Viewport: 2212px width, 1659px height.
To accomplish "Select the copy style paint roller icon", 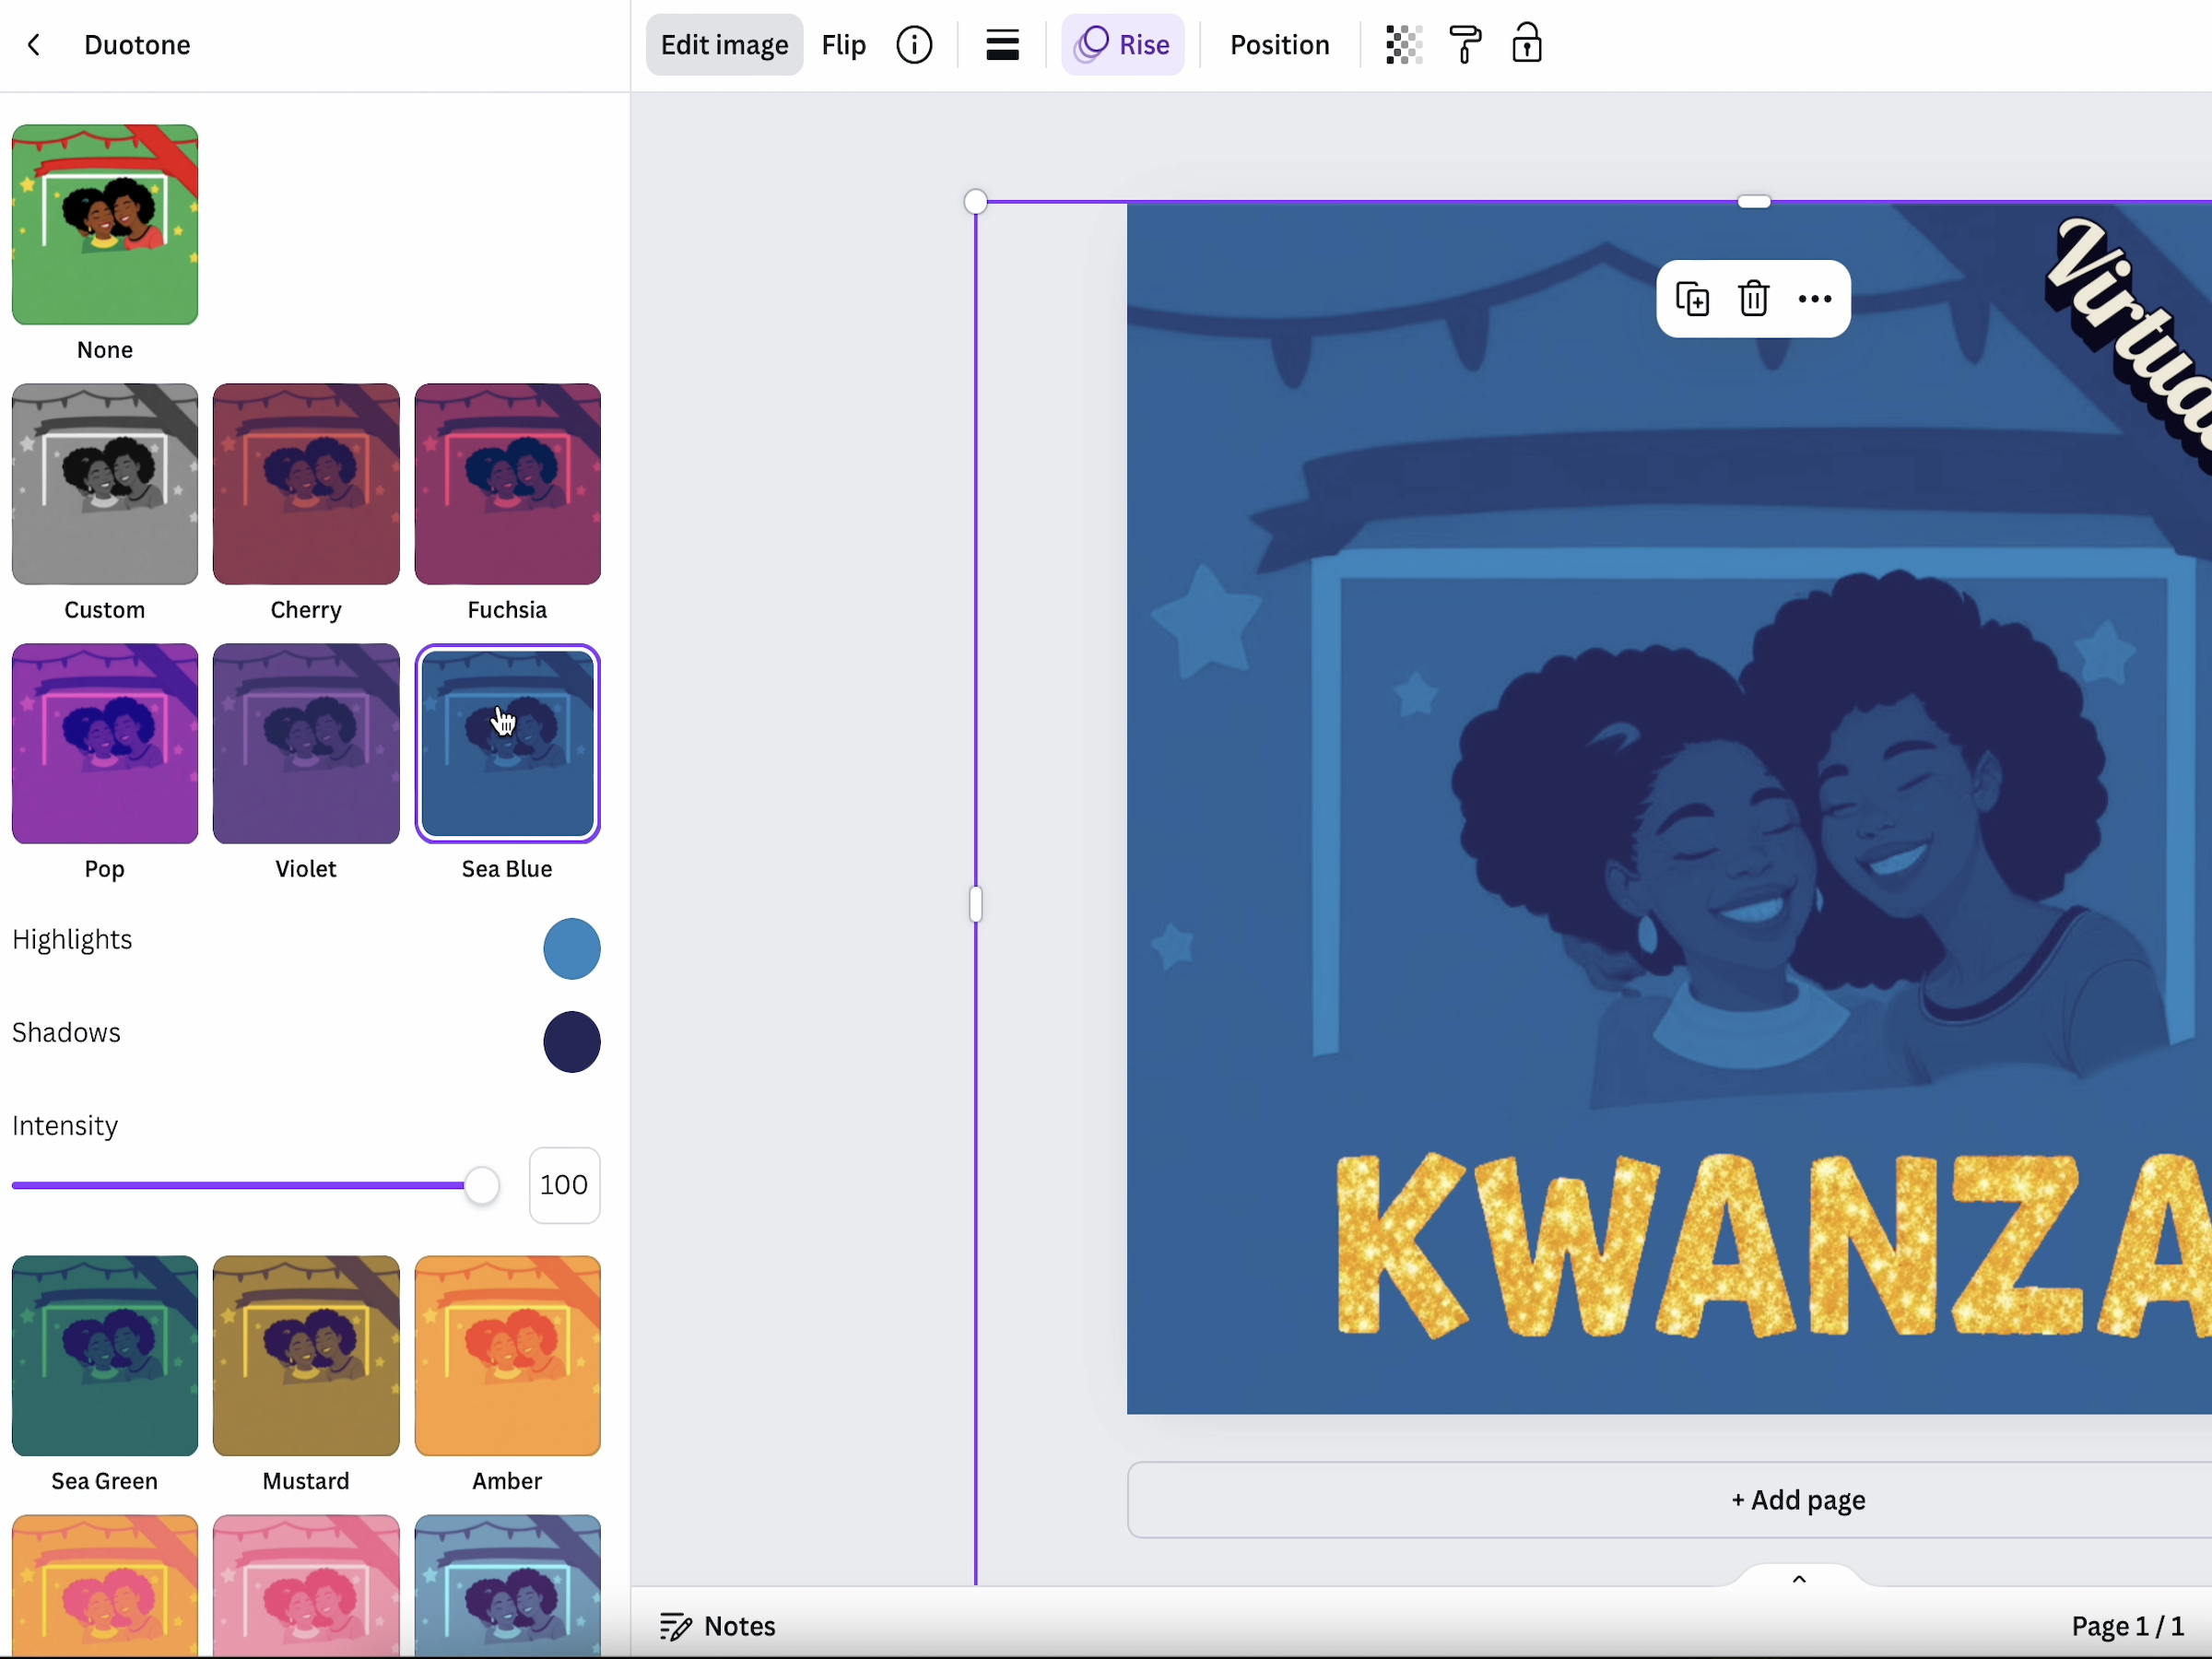I will point(1465,45).
